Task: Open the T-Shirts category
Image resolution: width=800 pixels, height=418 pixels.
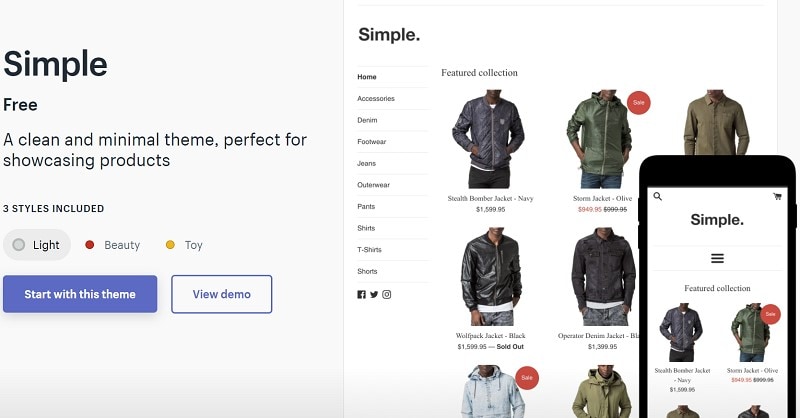Action: pyautogui.click(x=372, y=250)
